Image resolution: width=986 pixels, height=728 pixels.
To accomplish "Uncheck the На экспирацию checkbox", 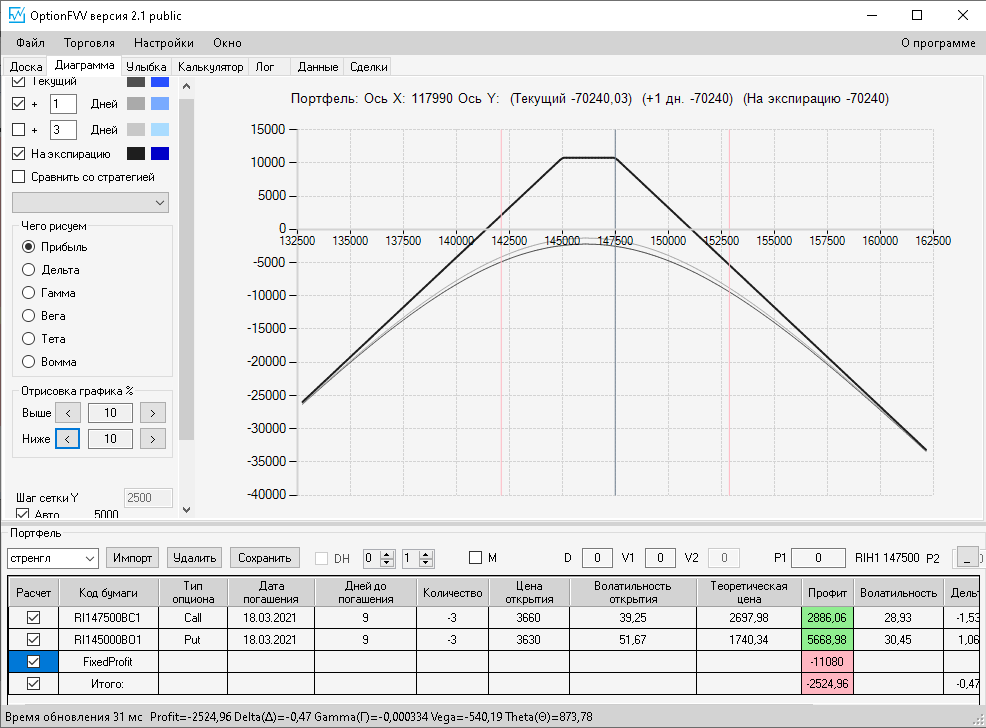I will (19, 154).
